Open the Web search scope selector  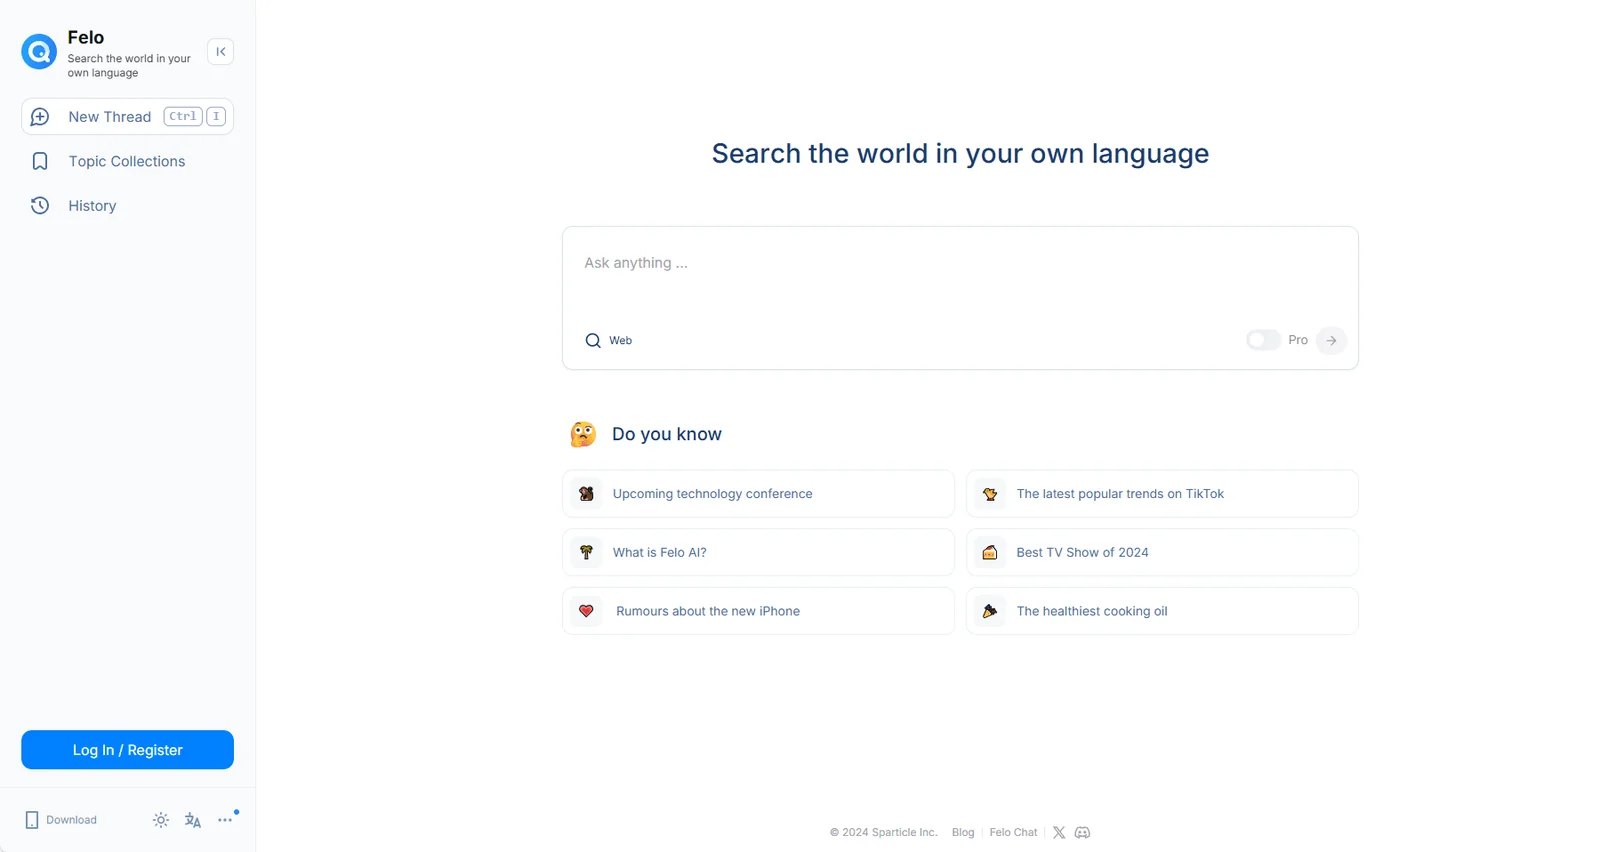tap(609, 341)
